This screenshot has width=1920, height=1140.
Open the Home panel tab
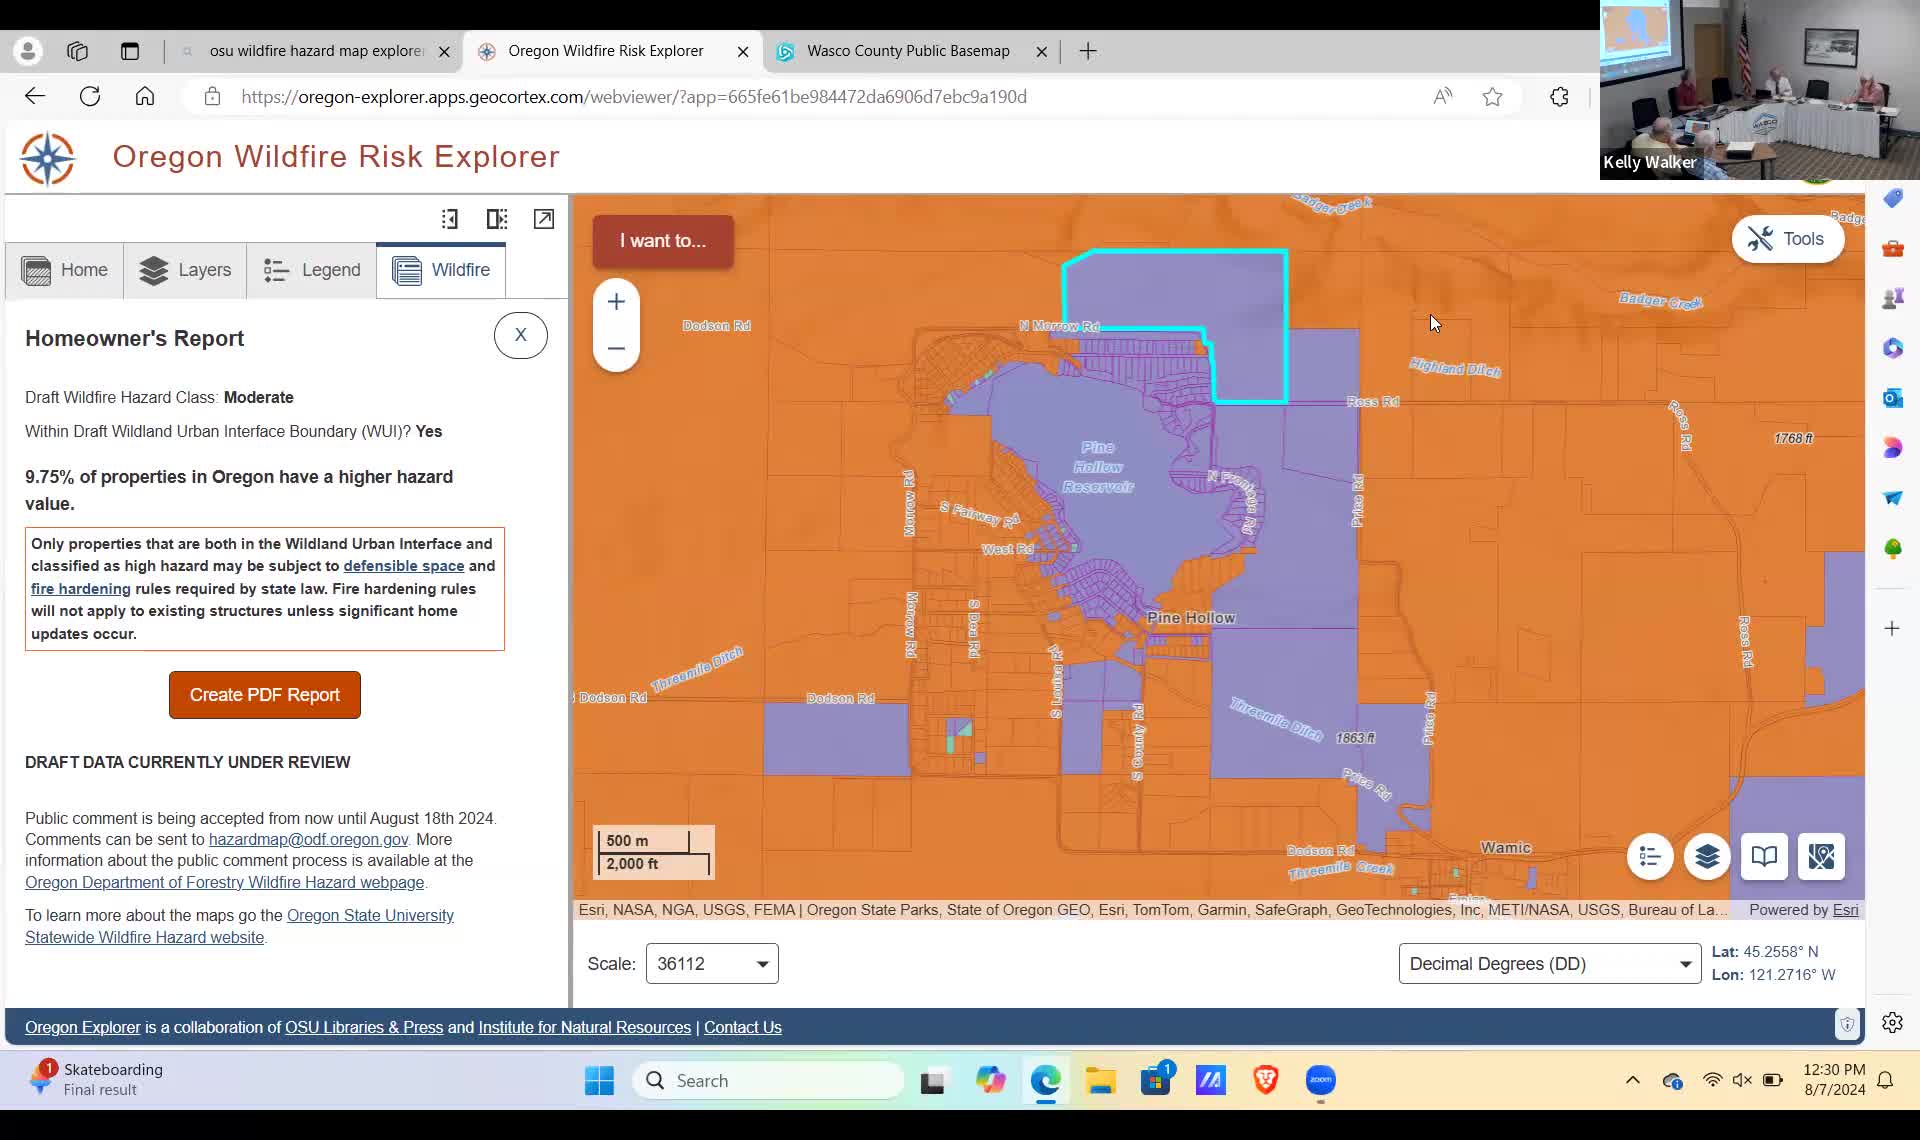(x=65, y=270)
